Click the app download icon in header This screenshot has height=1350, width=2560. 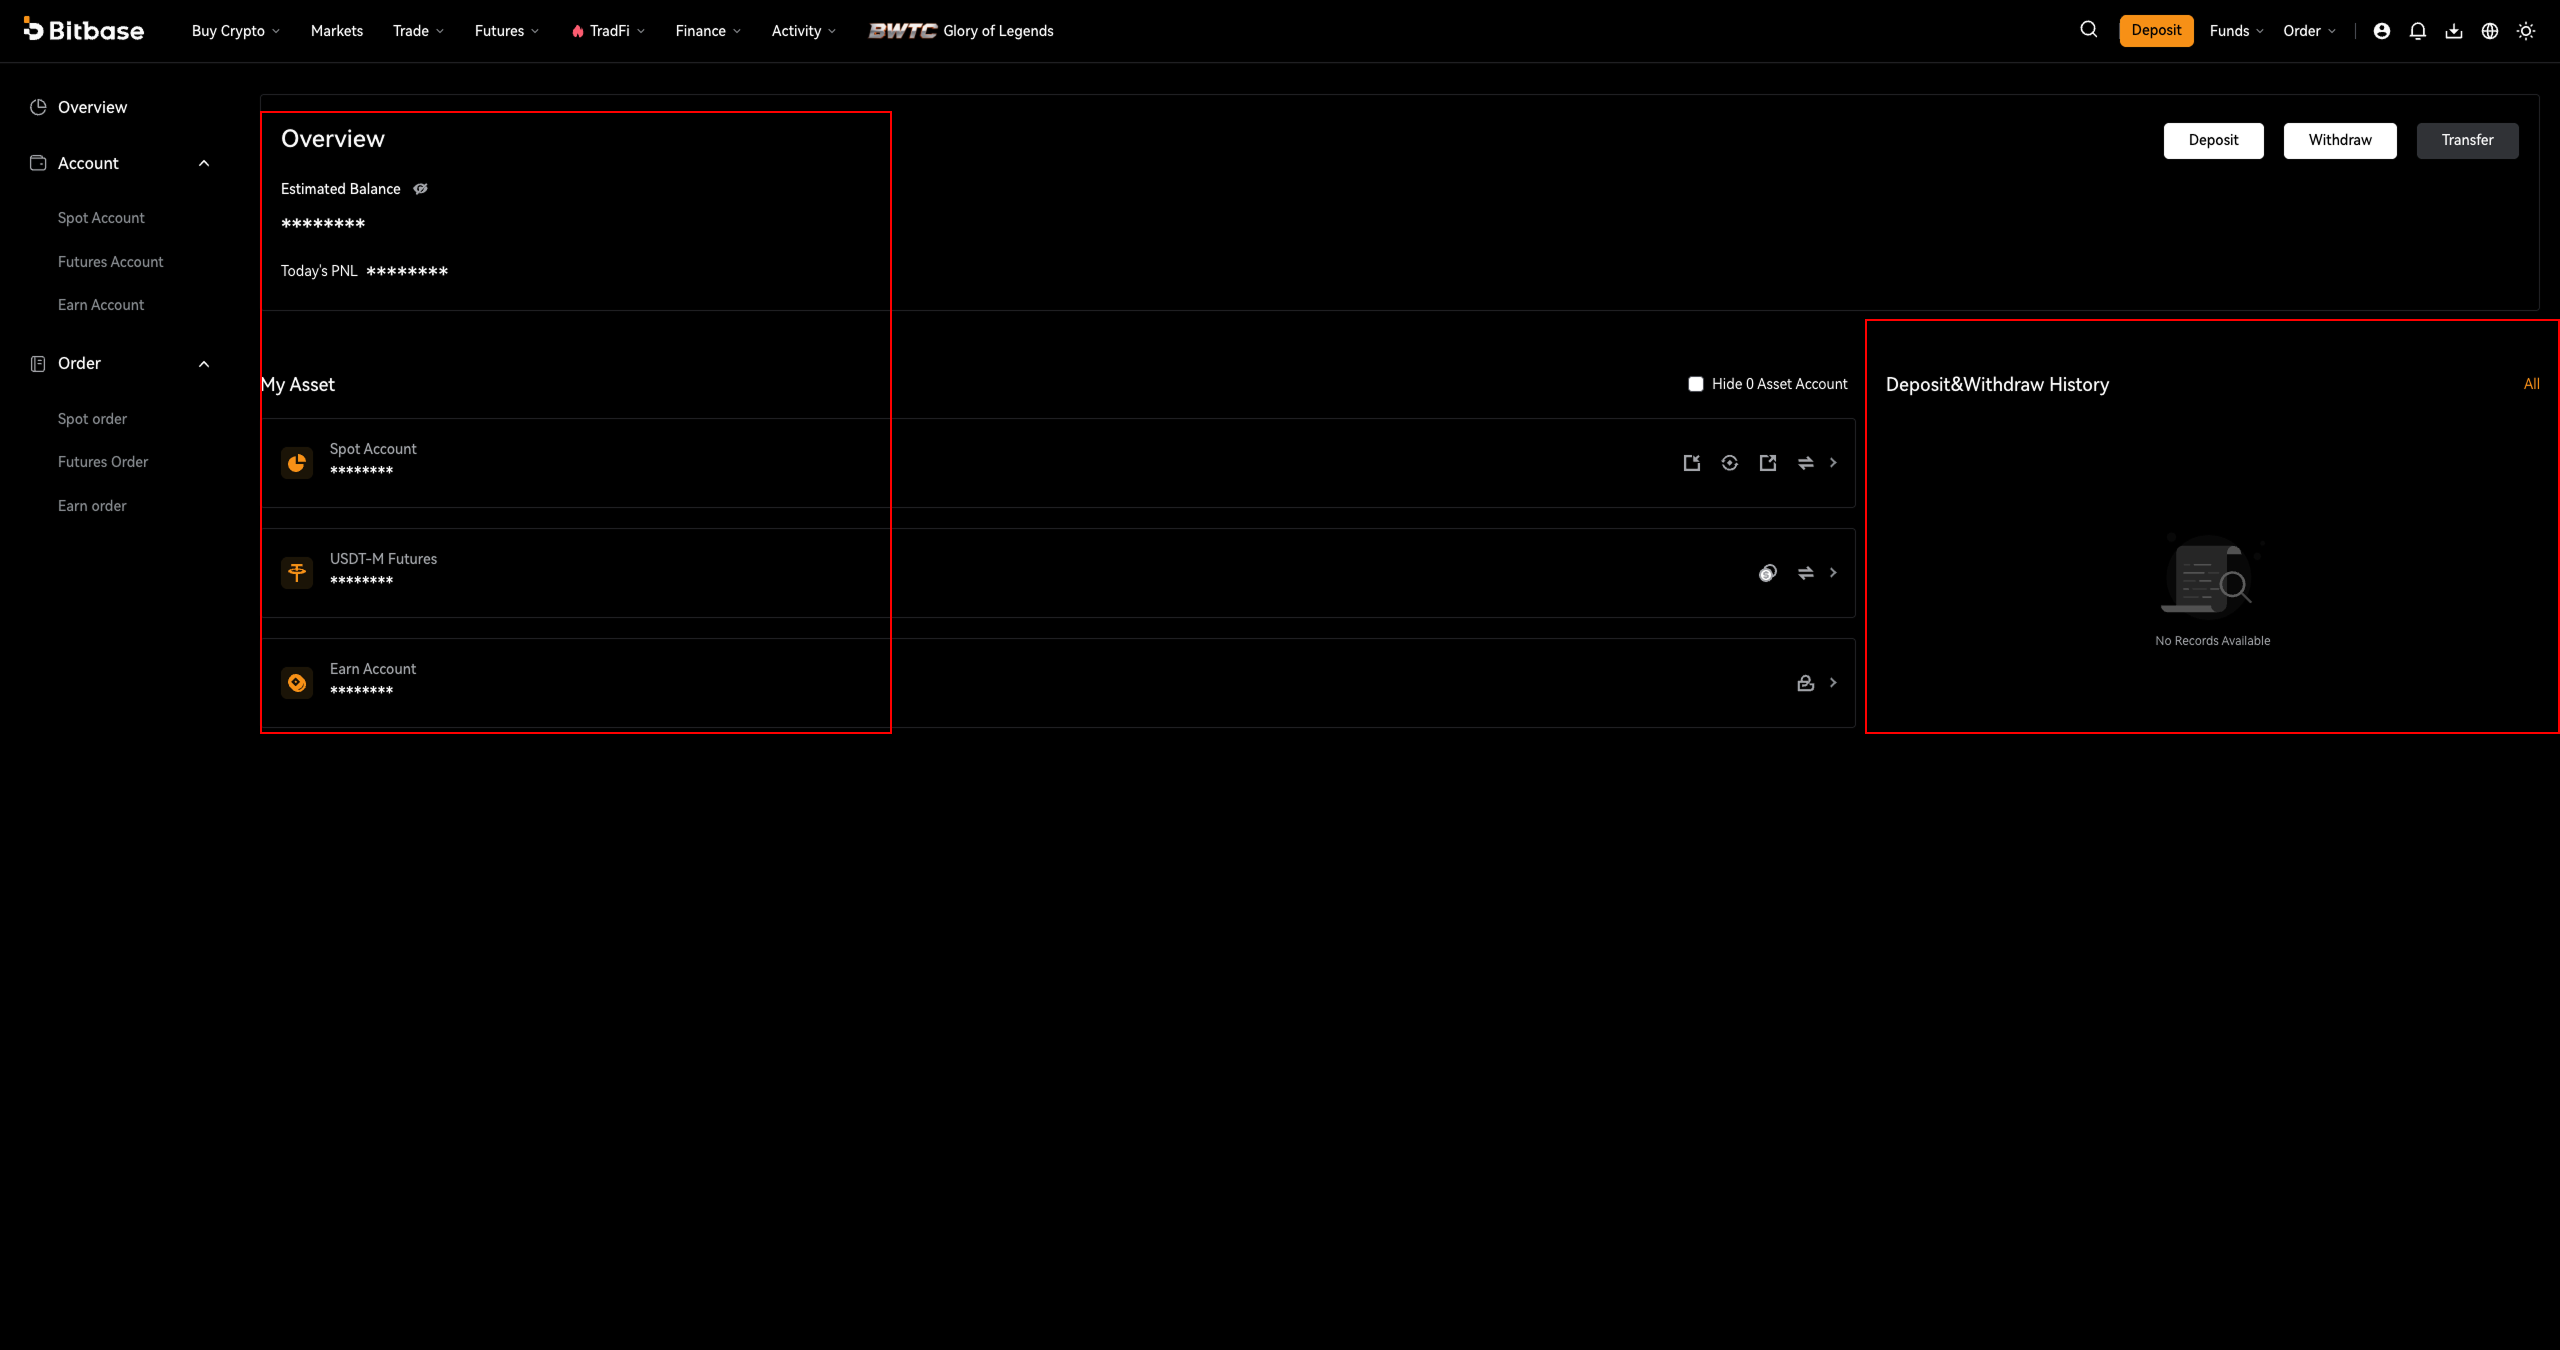pos(2454,31)
